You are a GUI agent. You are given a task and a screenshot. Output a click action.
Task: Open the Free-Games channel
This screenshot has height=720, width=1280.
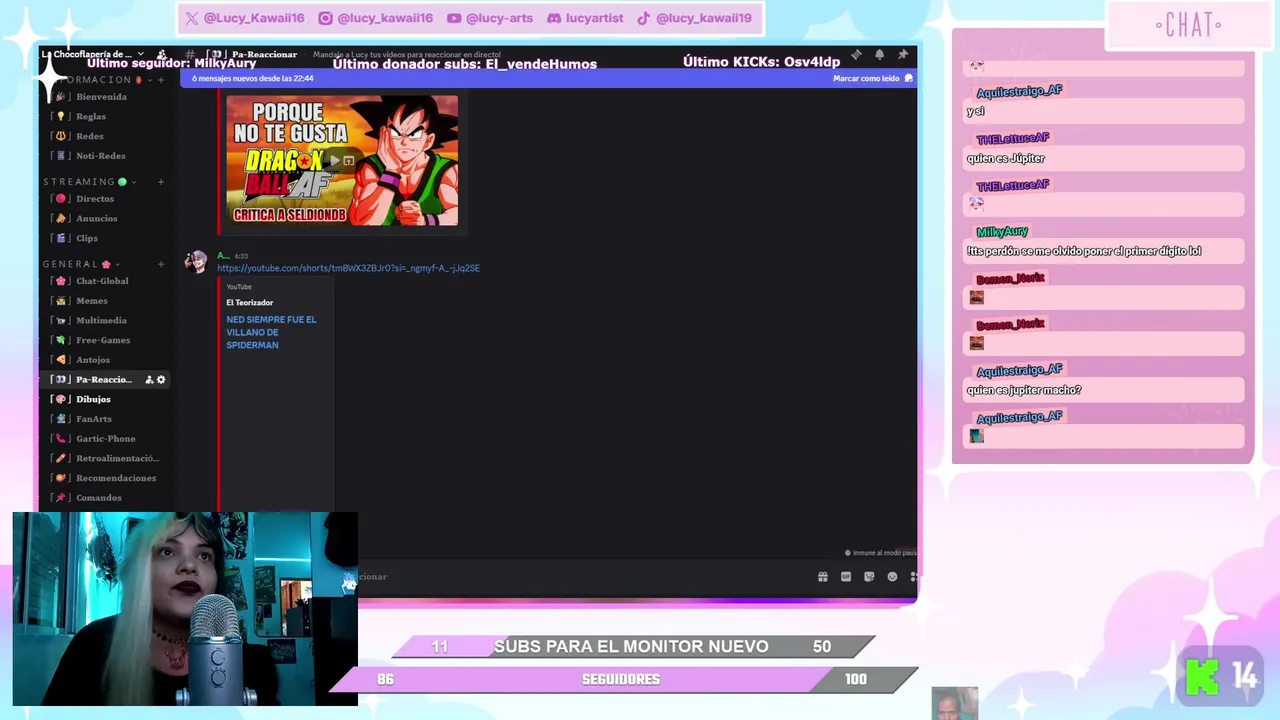(x=104, y=340)
